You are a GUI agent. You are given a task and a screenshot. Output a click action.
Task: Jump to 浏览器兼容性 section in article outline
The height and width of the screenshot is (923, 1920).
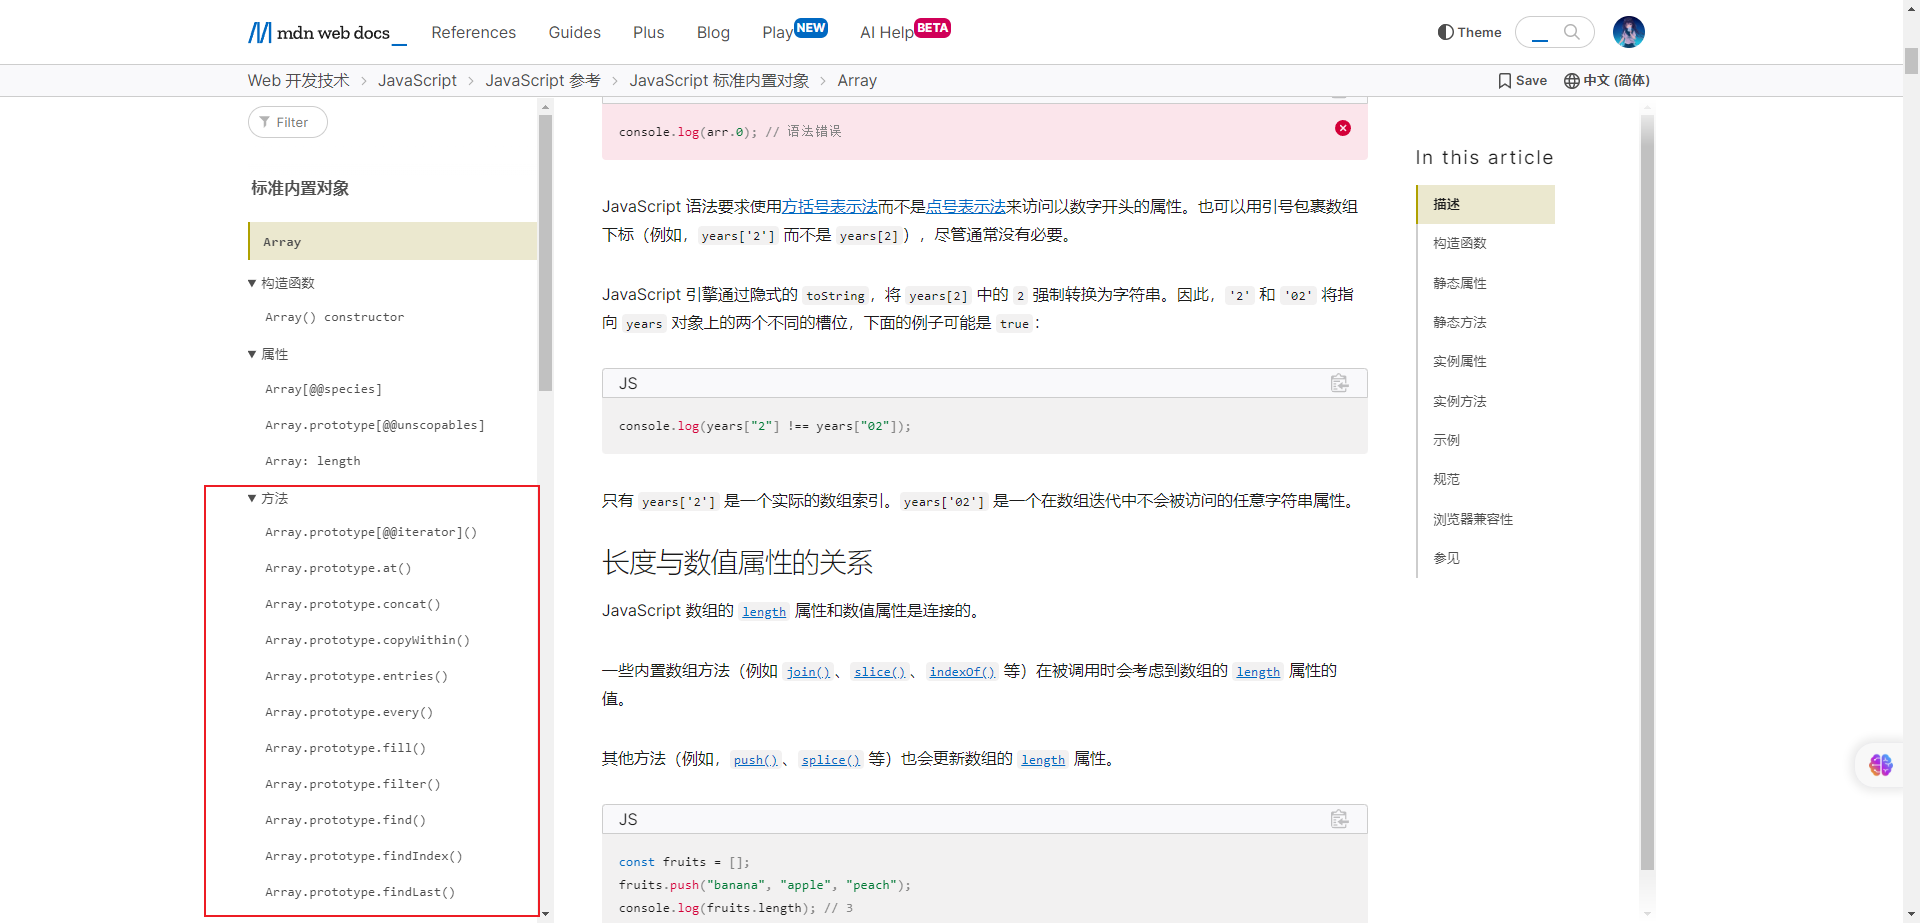pos(1472,519)
